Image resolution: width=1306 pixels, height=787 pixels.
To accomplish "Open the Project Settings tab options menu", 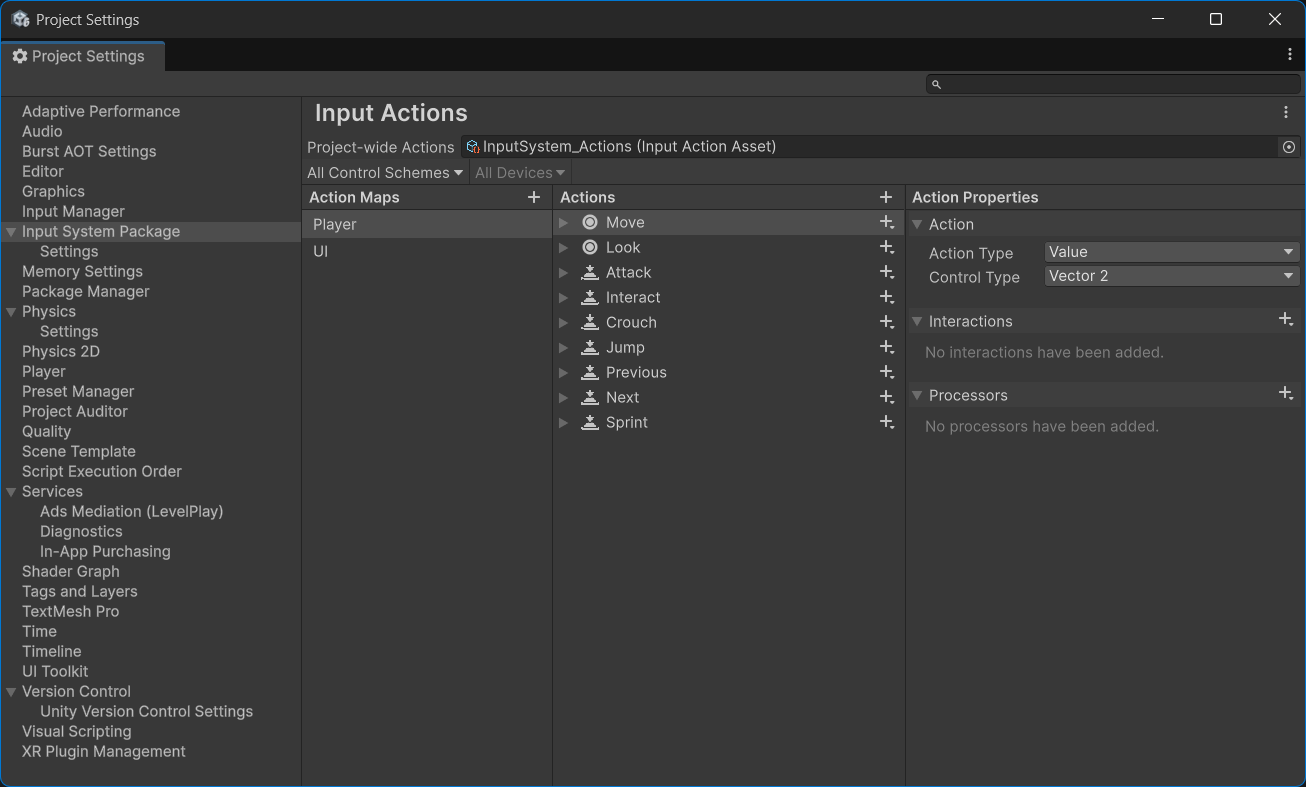I will (x=1290, y=55).
